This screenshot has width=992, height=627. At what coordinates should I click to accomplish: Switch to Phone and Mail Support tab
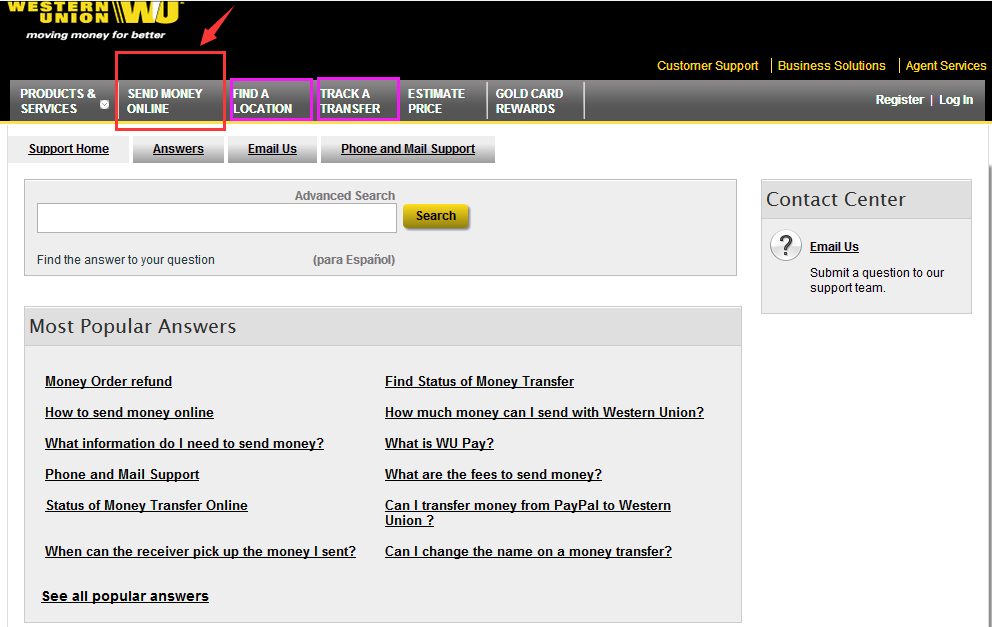pyautogui.click(x=407, y=149)
